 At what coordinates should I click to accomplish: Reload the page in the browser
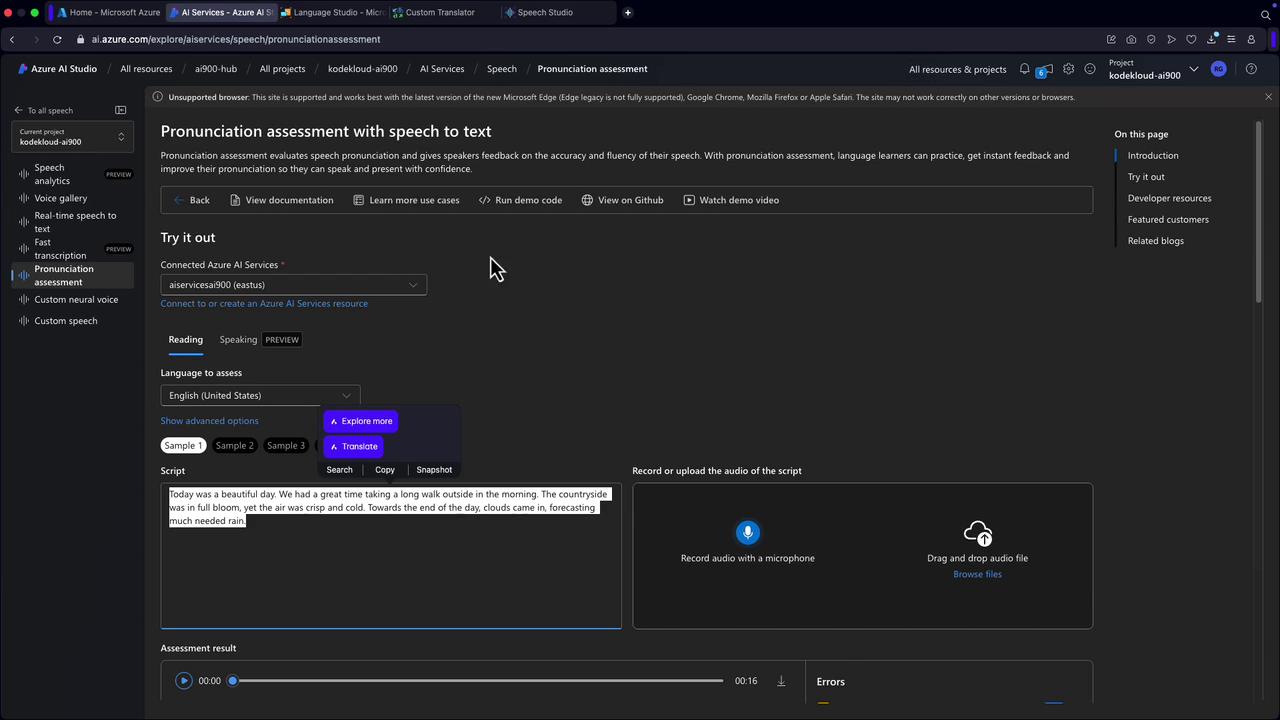[x=57, y=39]
